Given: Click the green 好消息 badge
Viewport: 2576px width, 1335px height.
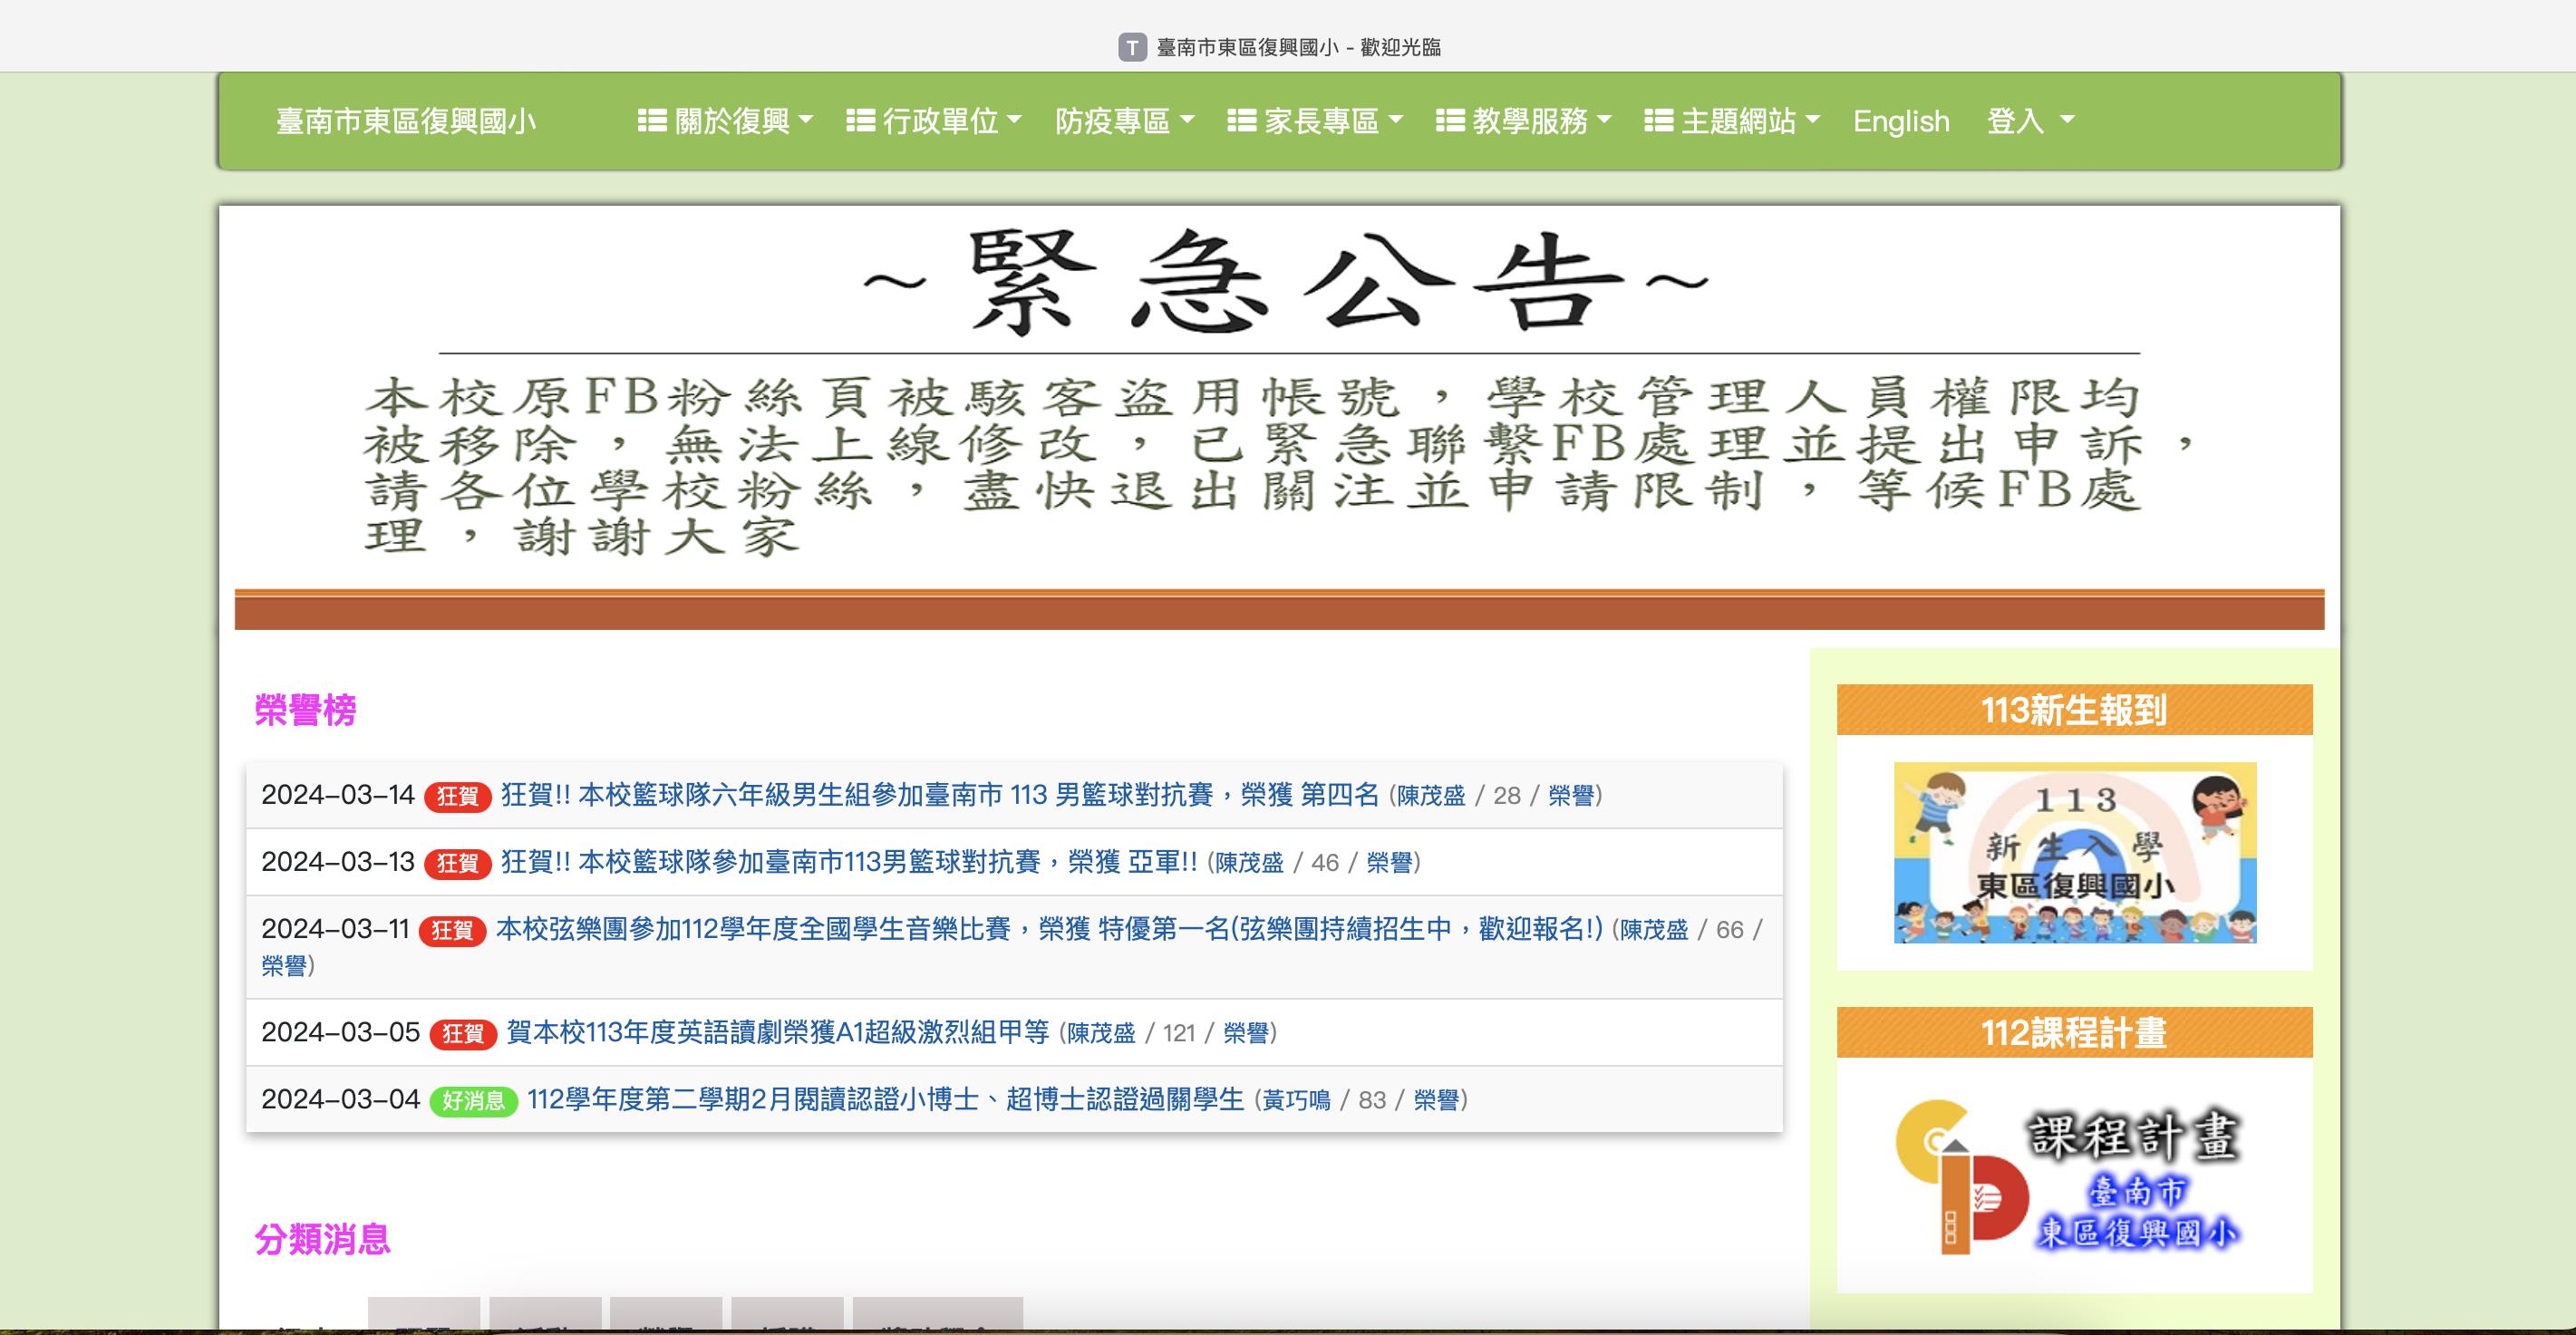Looking at the screenshot, I should [474, 1100].
